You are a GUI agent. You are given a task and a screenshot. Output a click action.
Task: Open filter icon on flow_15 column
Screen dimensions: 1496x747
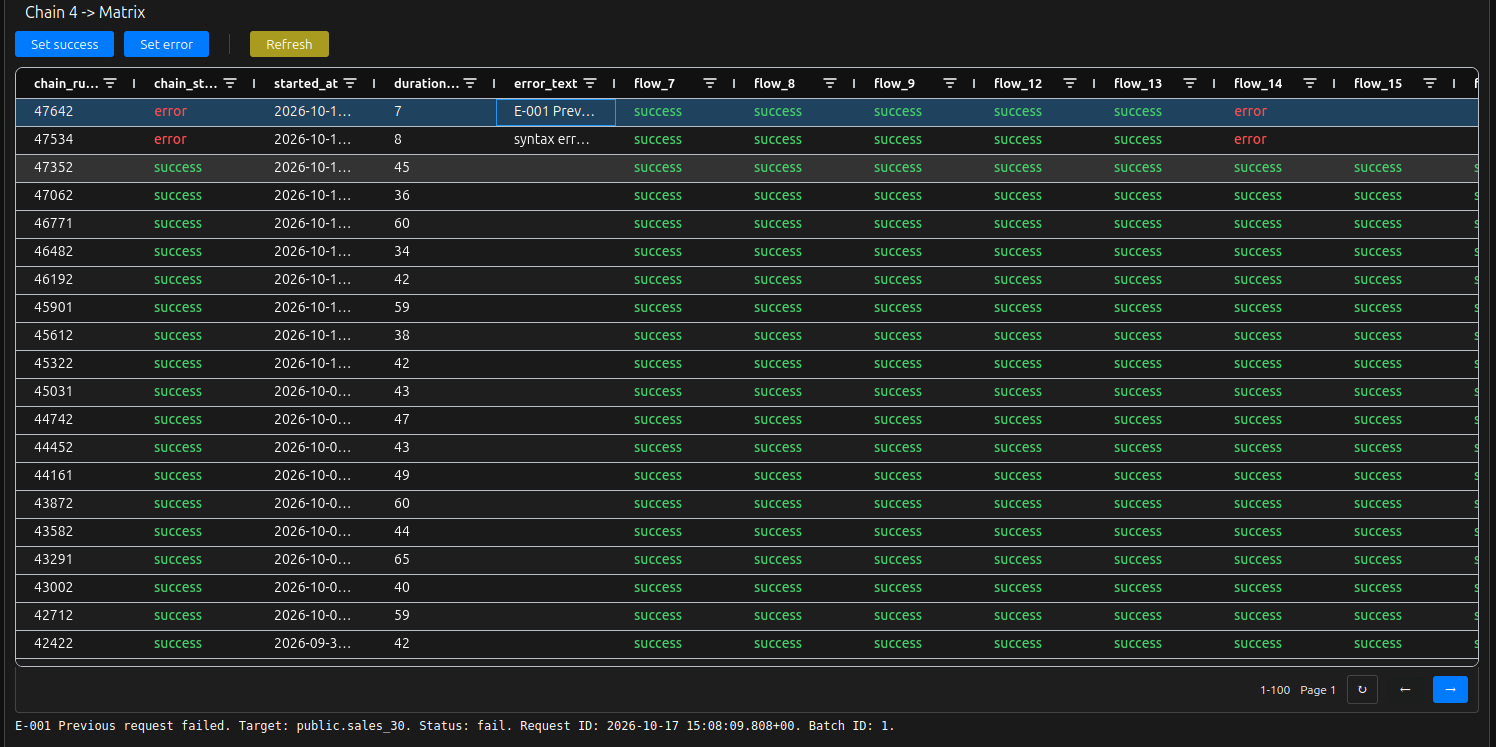(1430, 83)
